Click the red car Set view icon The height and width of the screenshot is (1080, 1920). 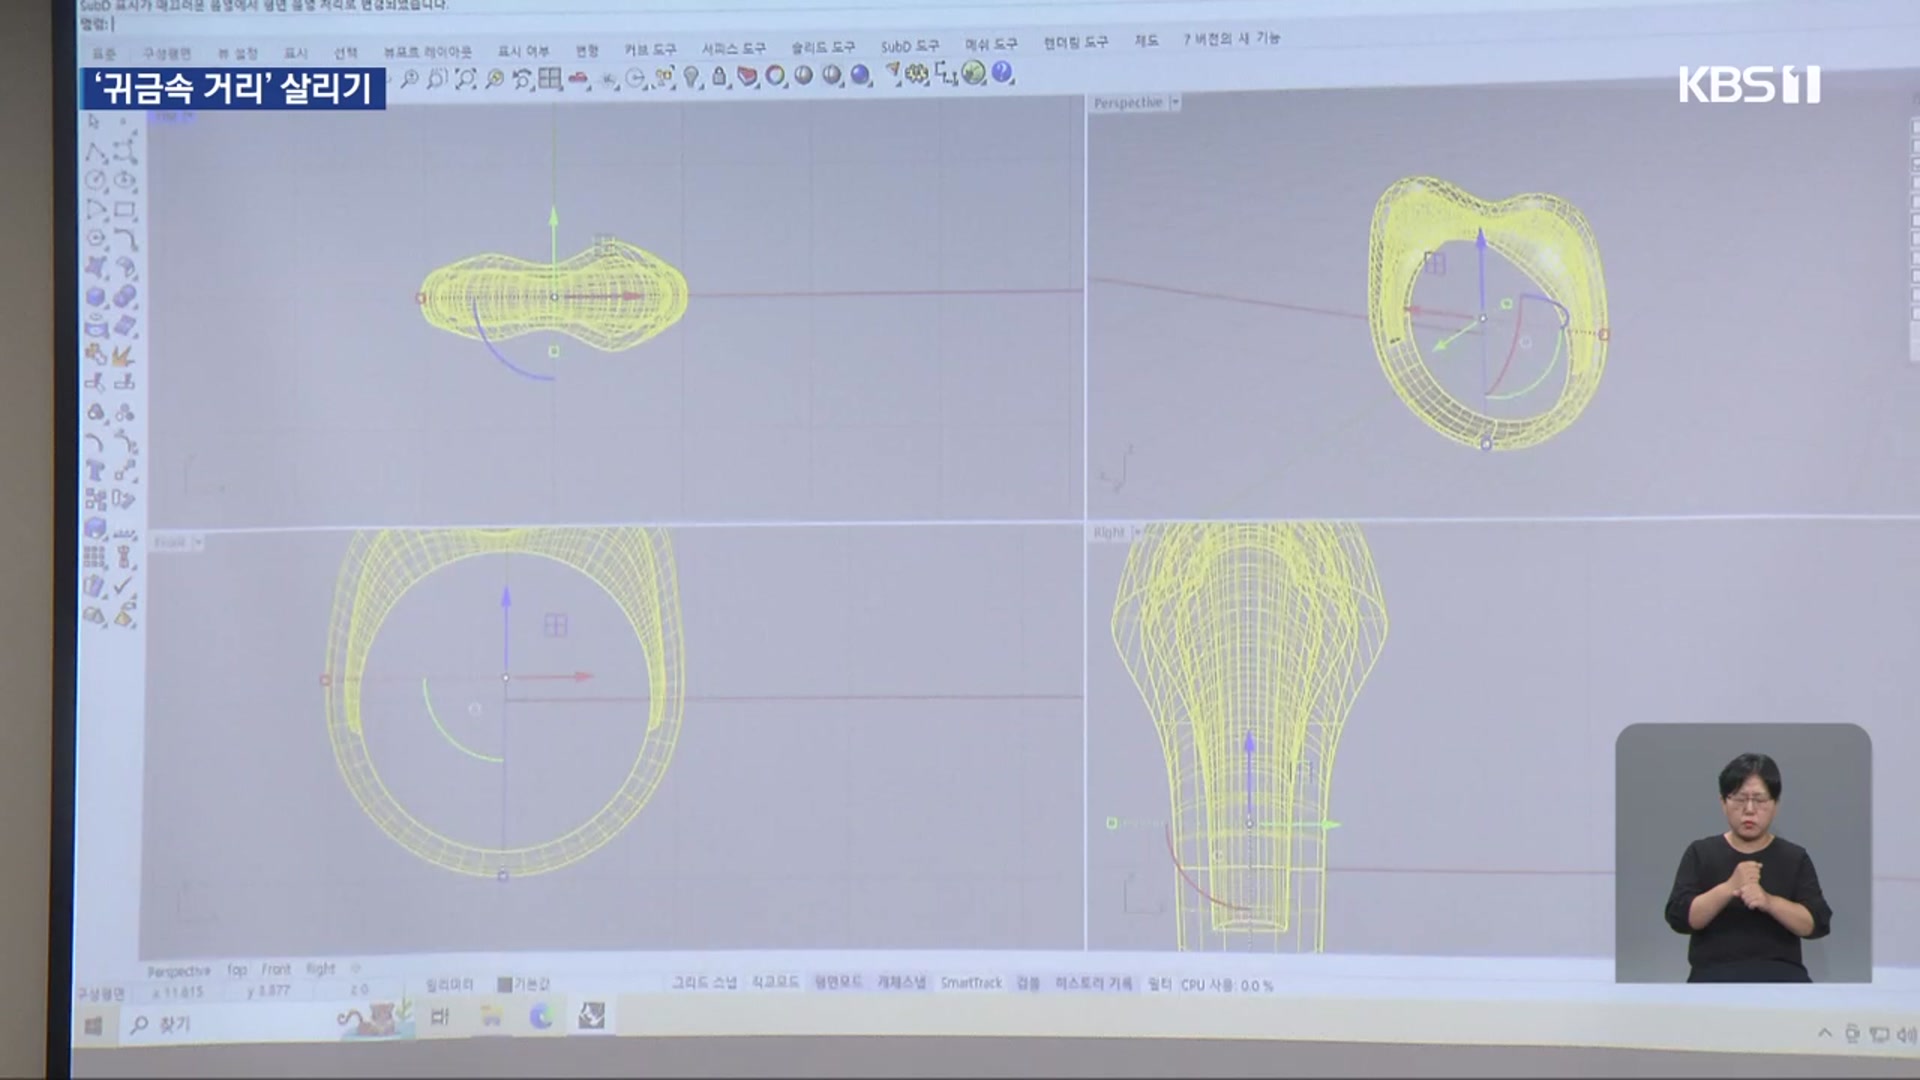[x=579, y=78]
